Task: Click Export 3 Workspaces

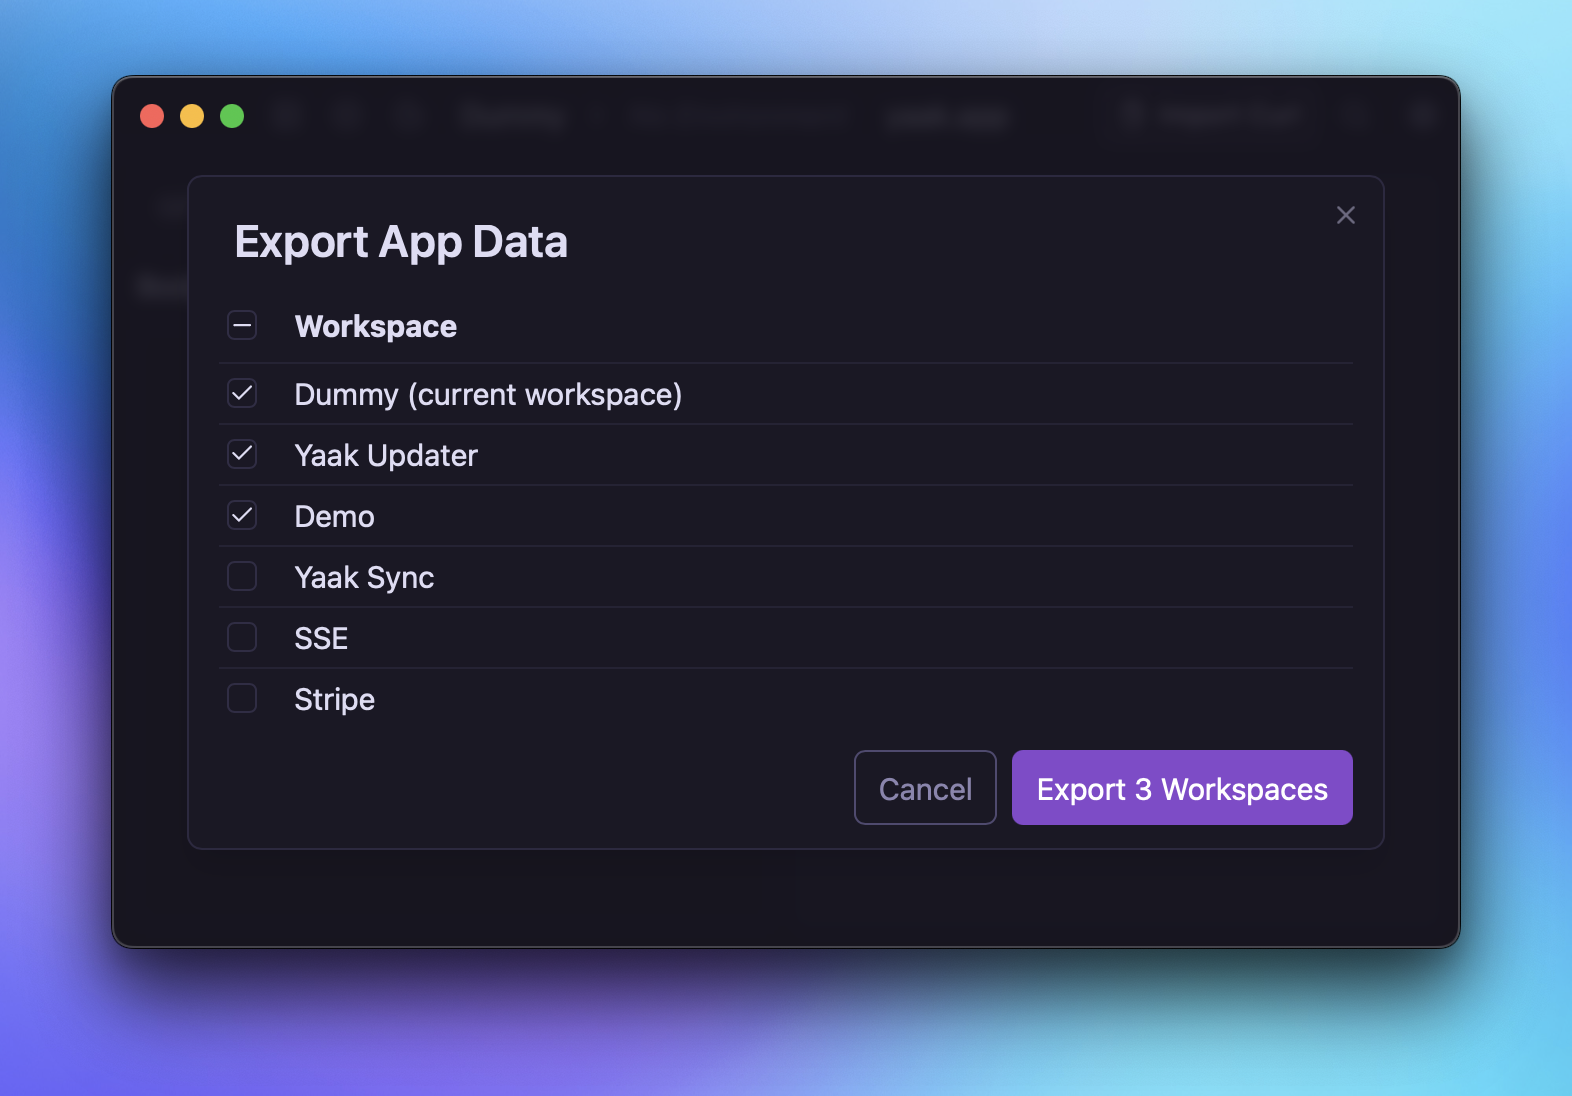Action: tap(1181, 788)
